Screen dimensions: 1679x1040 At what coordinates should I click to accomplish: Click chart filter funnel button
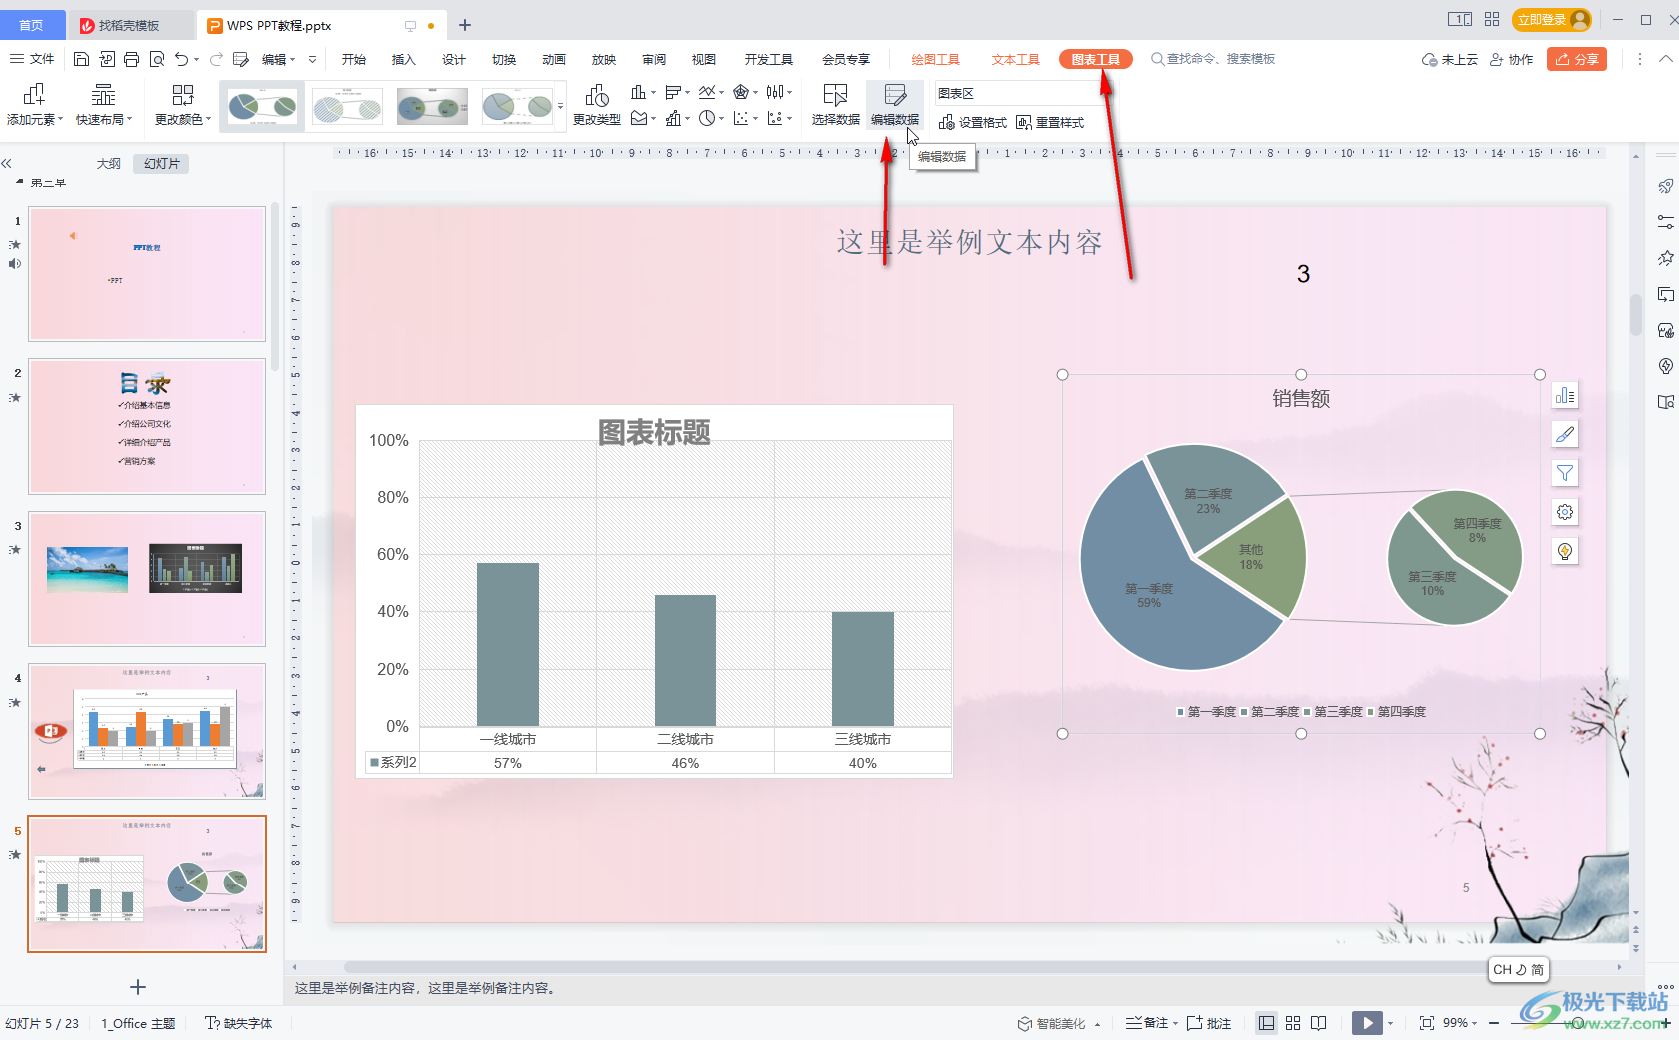pyautogui.click(x=1565, y=473)
